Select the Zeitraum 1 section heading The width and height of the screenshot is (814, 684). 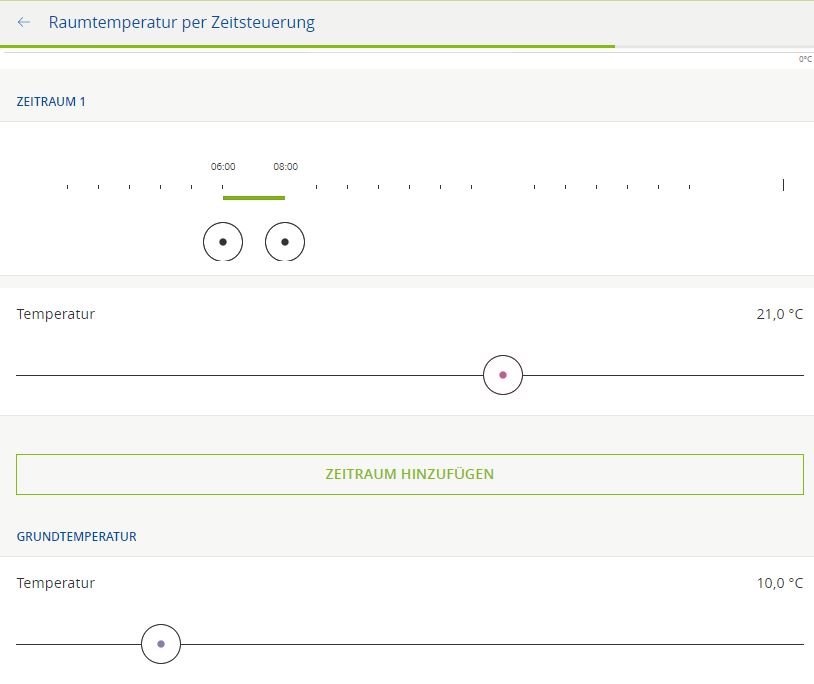tap(51, 101)
